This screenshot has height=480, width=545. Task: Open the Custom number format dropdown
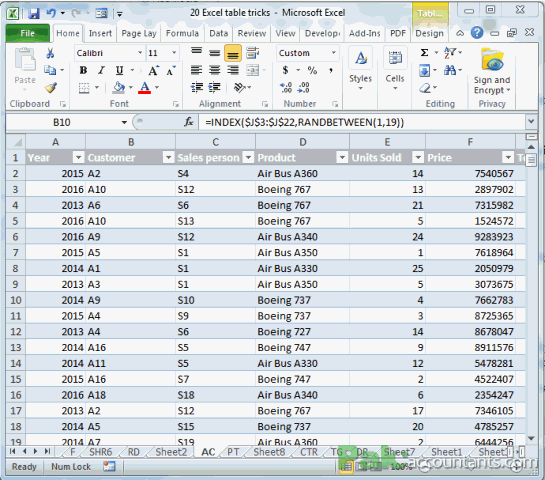(334, 53)
